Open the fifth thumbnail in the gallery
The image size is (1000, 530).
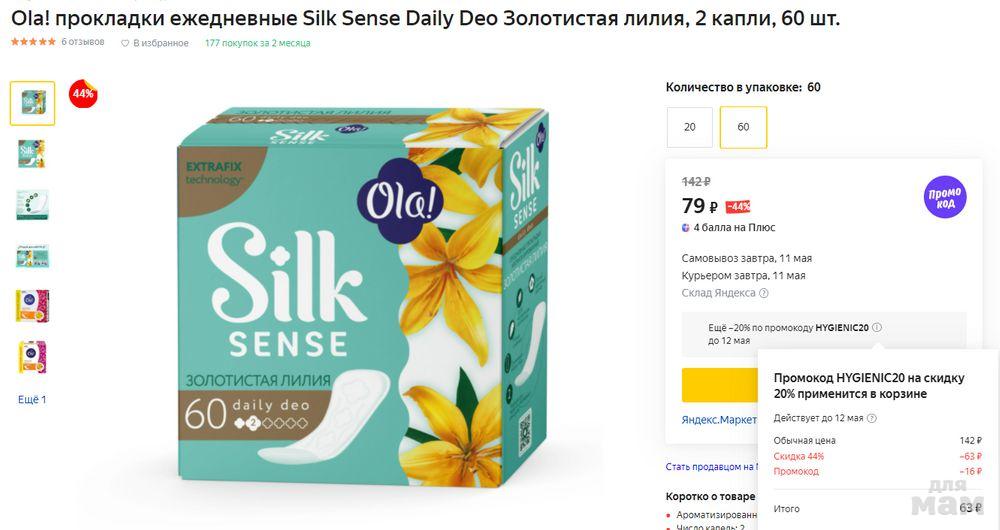pos(32,306)
